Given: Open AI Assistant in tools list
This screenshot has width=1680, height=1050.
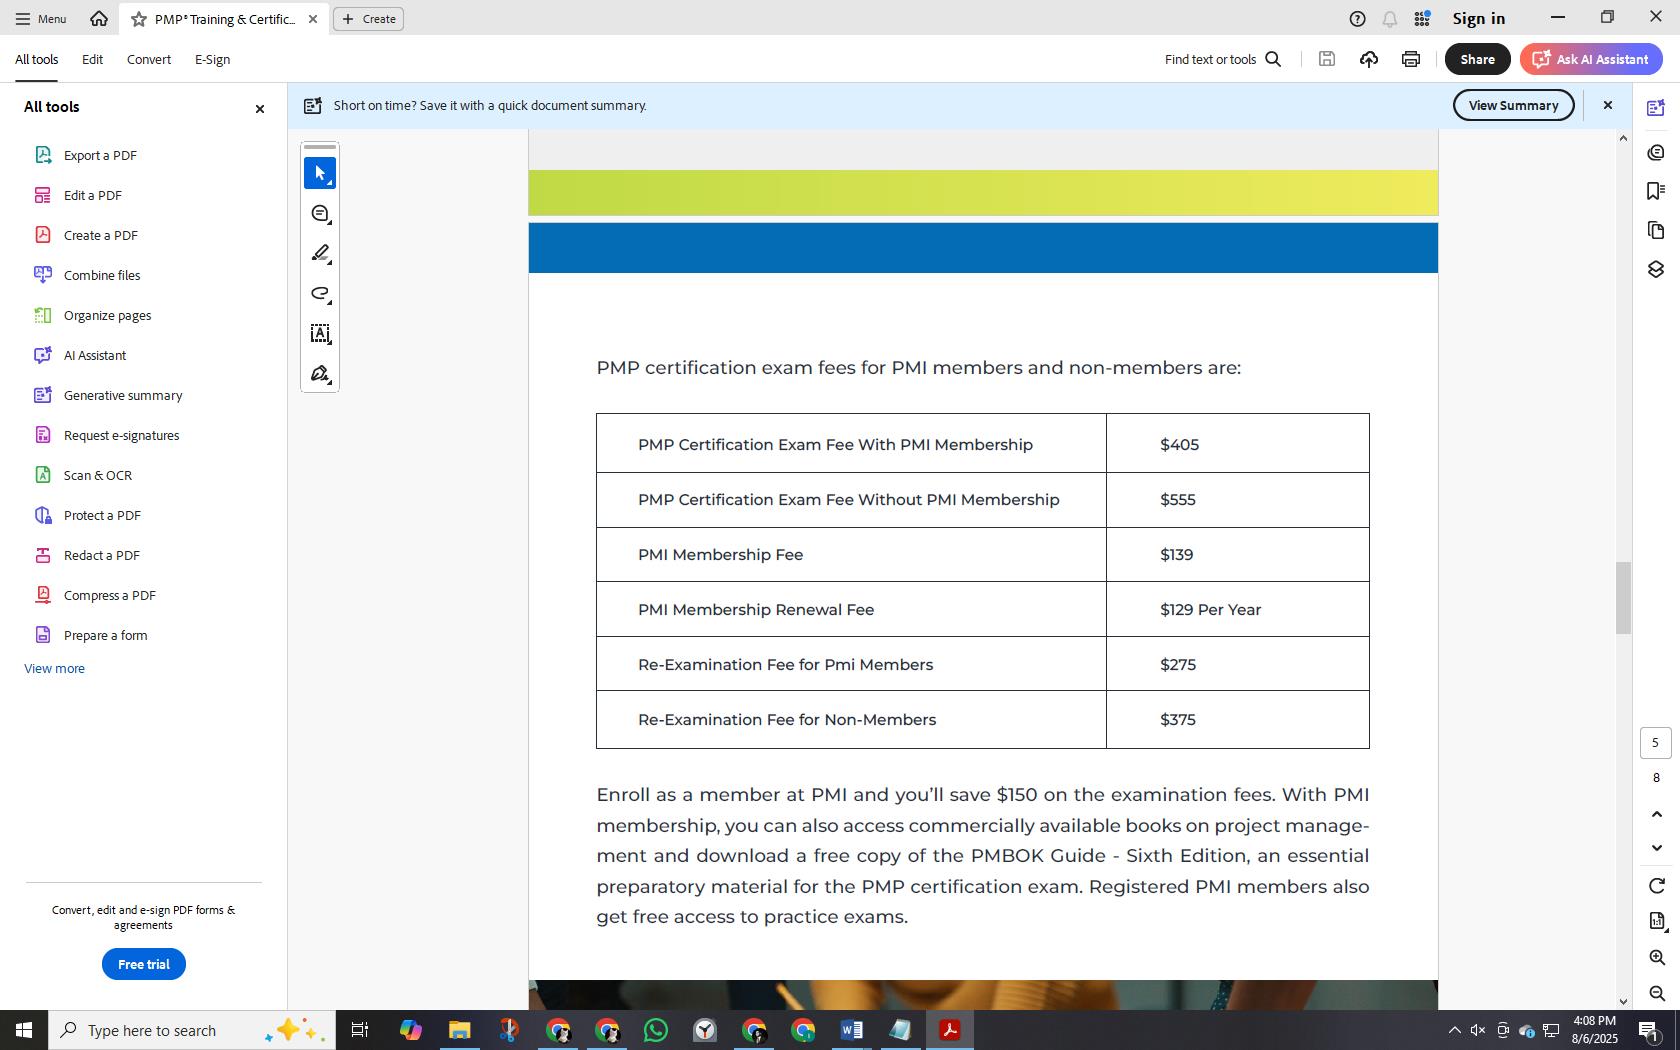Looking at the screenshot, I should (94, 355).
